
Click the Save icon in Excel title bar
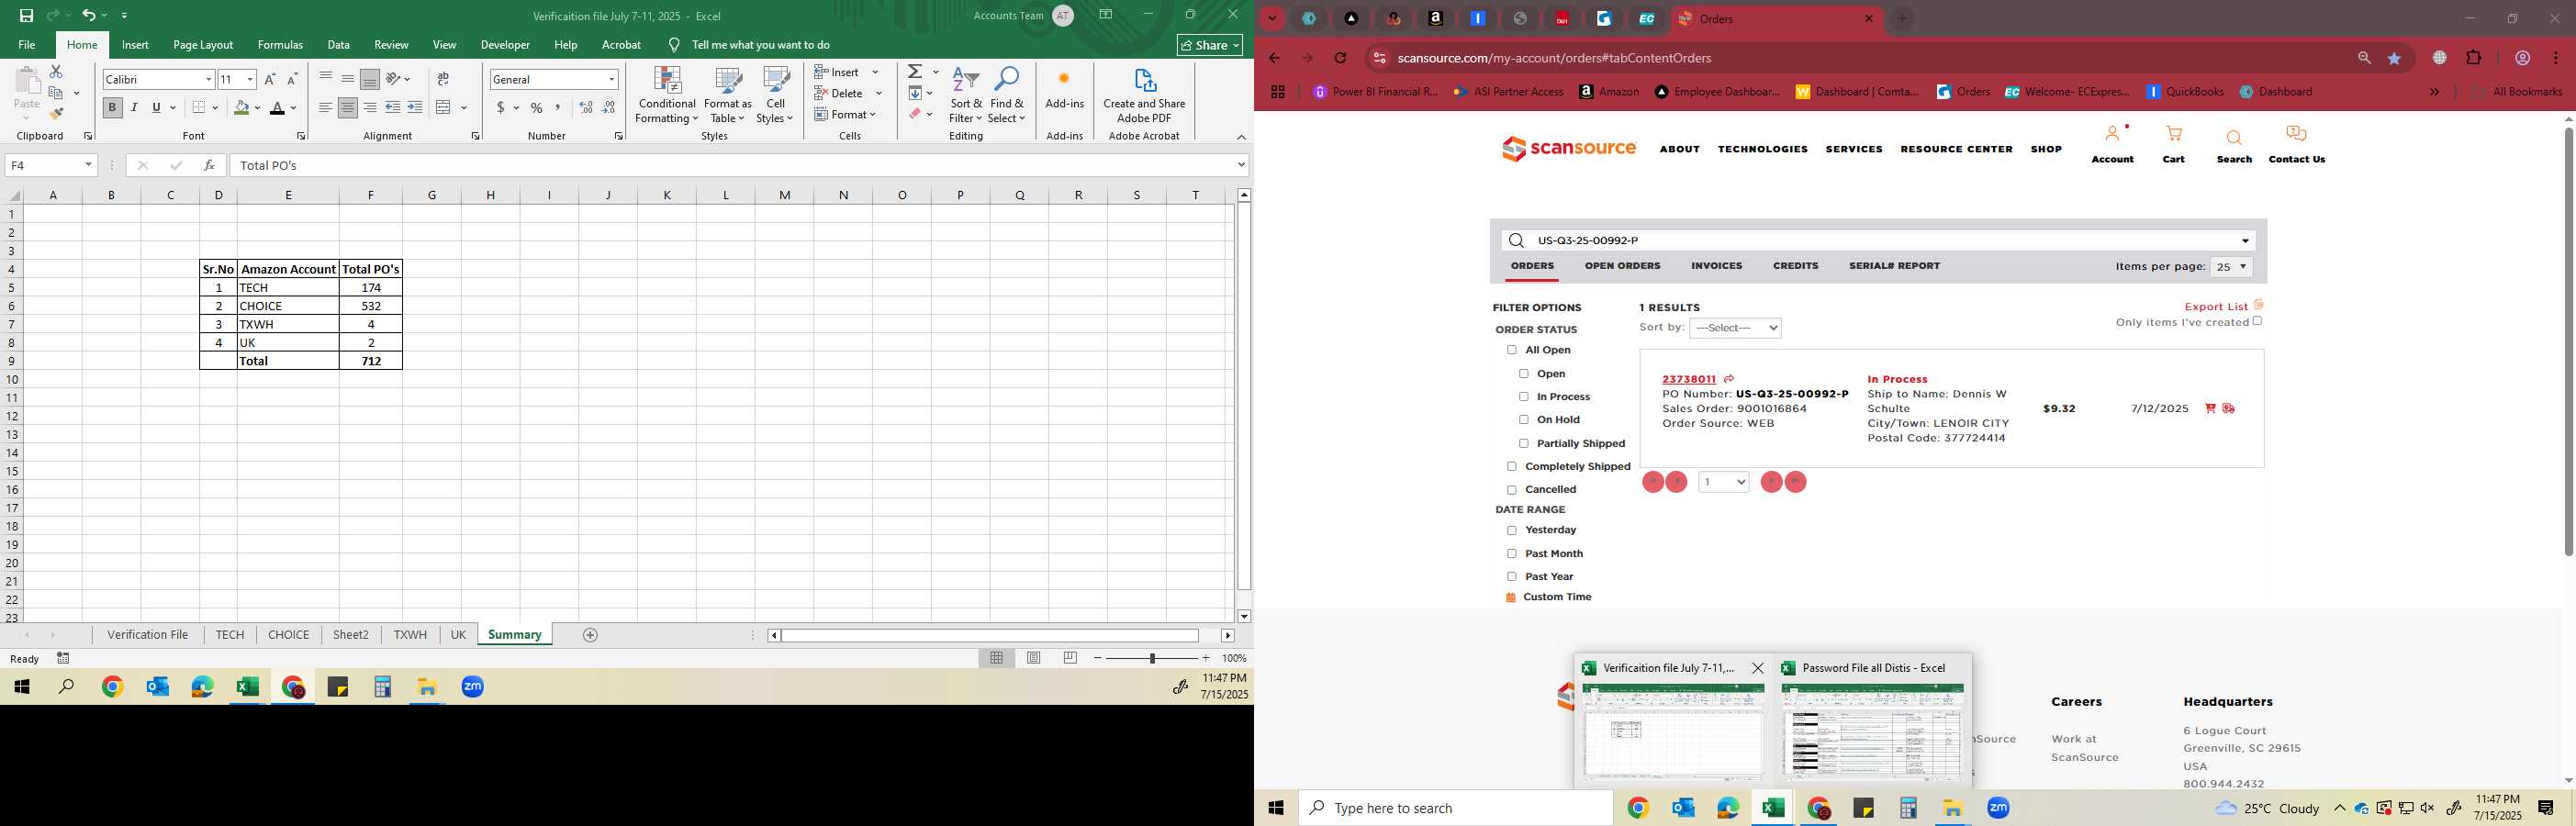pyautogui.click(x=27, y=15)
